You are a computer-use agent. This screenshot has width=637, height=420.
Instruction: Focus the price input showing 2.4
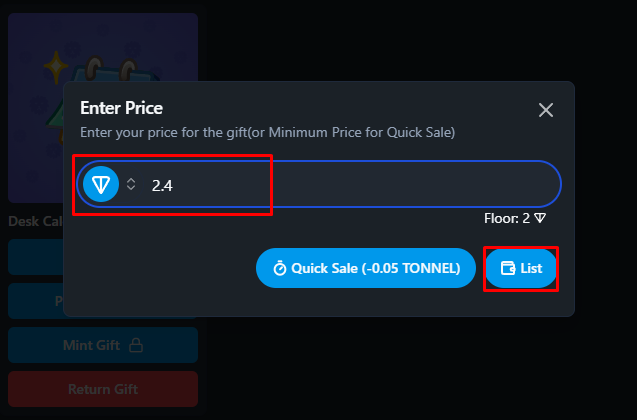319,184
